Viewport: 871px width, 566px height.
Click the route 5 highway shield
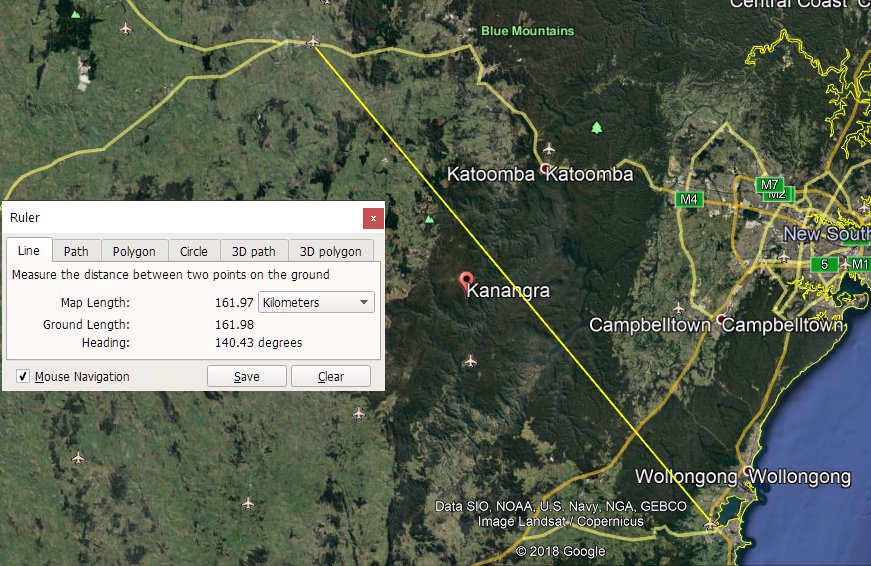(x=825, y=264)
